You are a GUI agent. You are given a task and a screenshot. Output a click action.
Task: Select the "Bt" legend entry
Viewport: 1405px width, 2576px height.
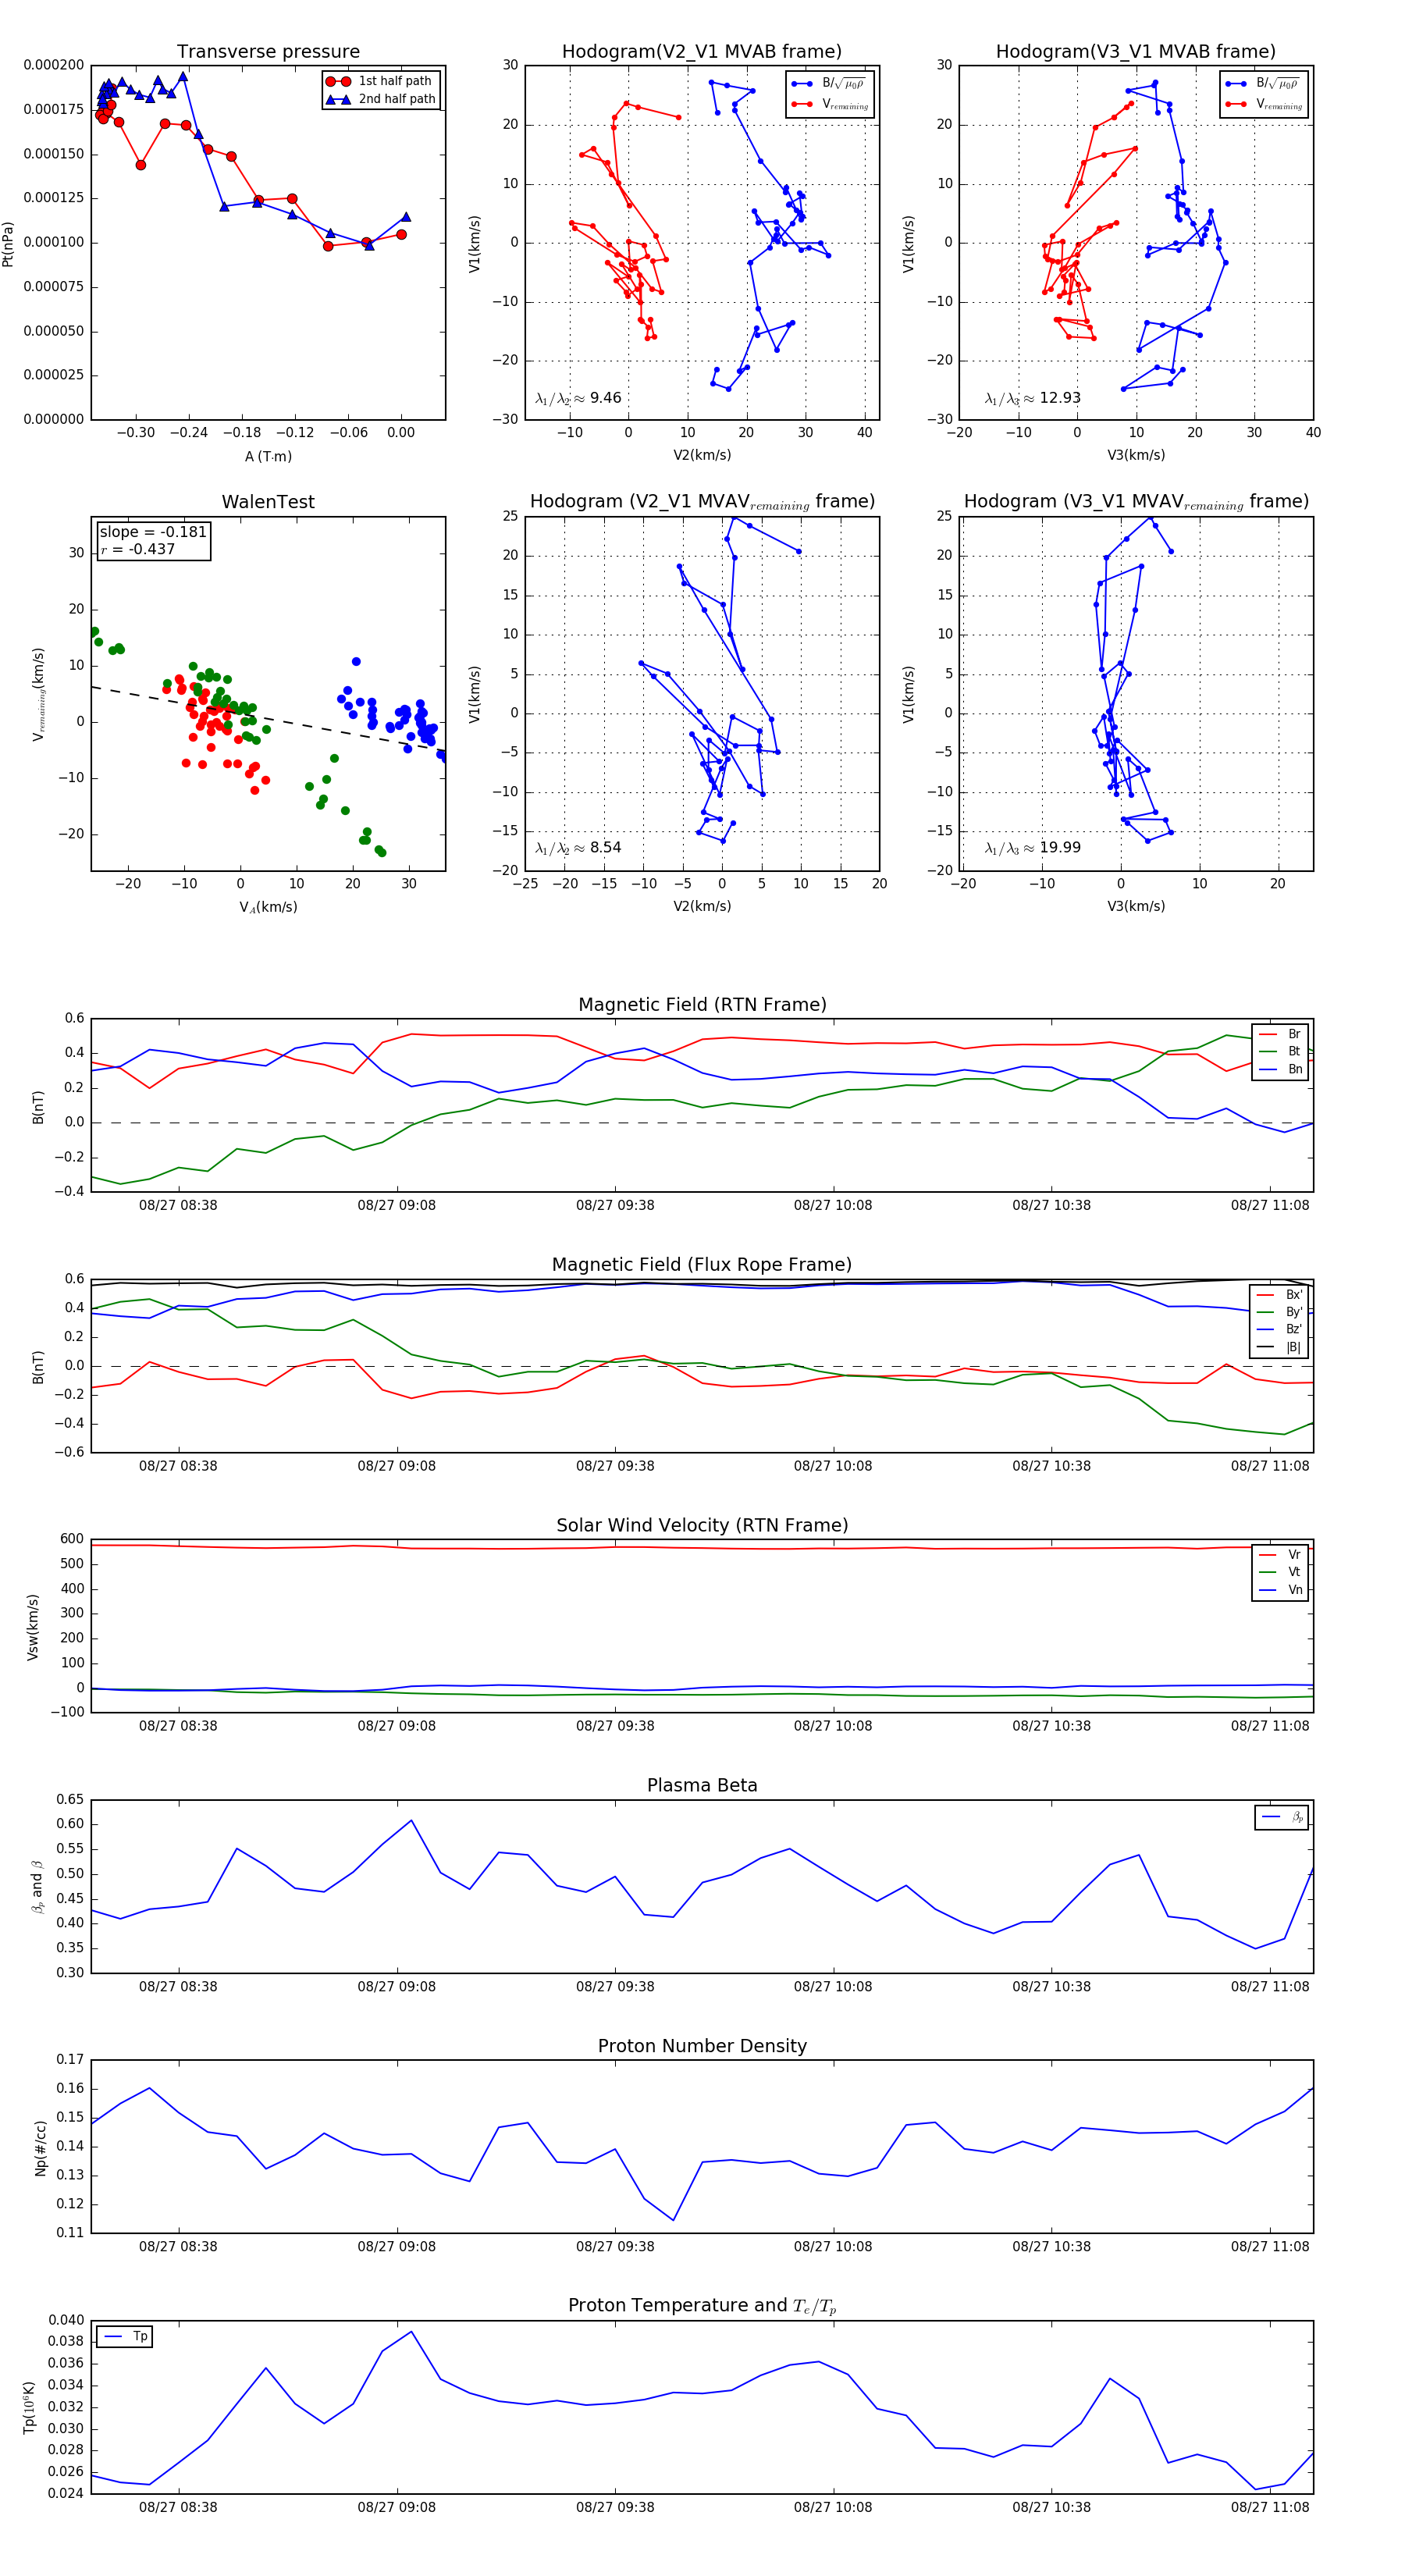coord(1280,1051)
